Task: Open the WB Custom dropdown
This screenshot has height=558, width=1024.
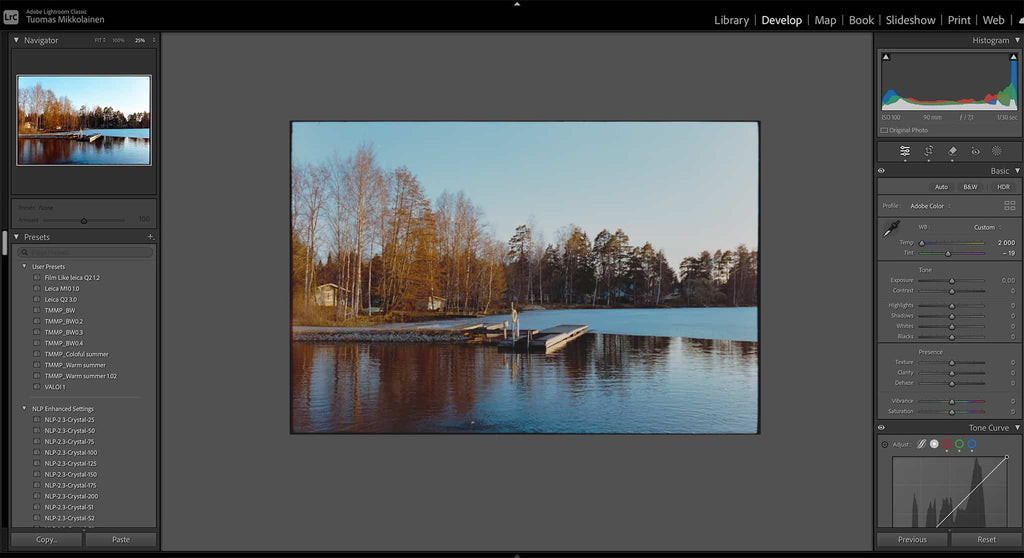Action: pos(987,227)
